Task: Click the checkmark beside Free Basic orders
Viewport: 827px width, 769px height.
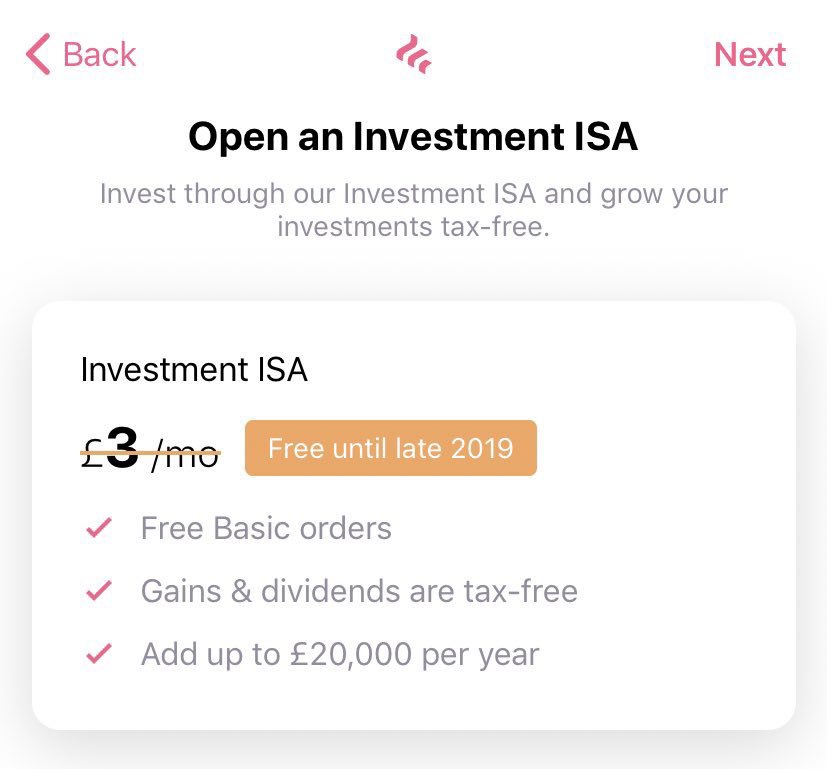Action: pyautogui.click(x=99, y=527)
